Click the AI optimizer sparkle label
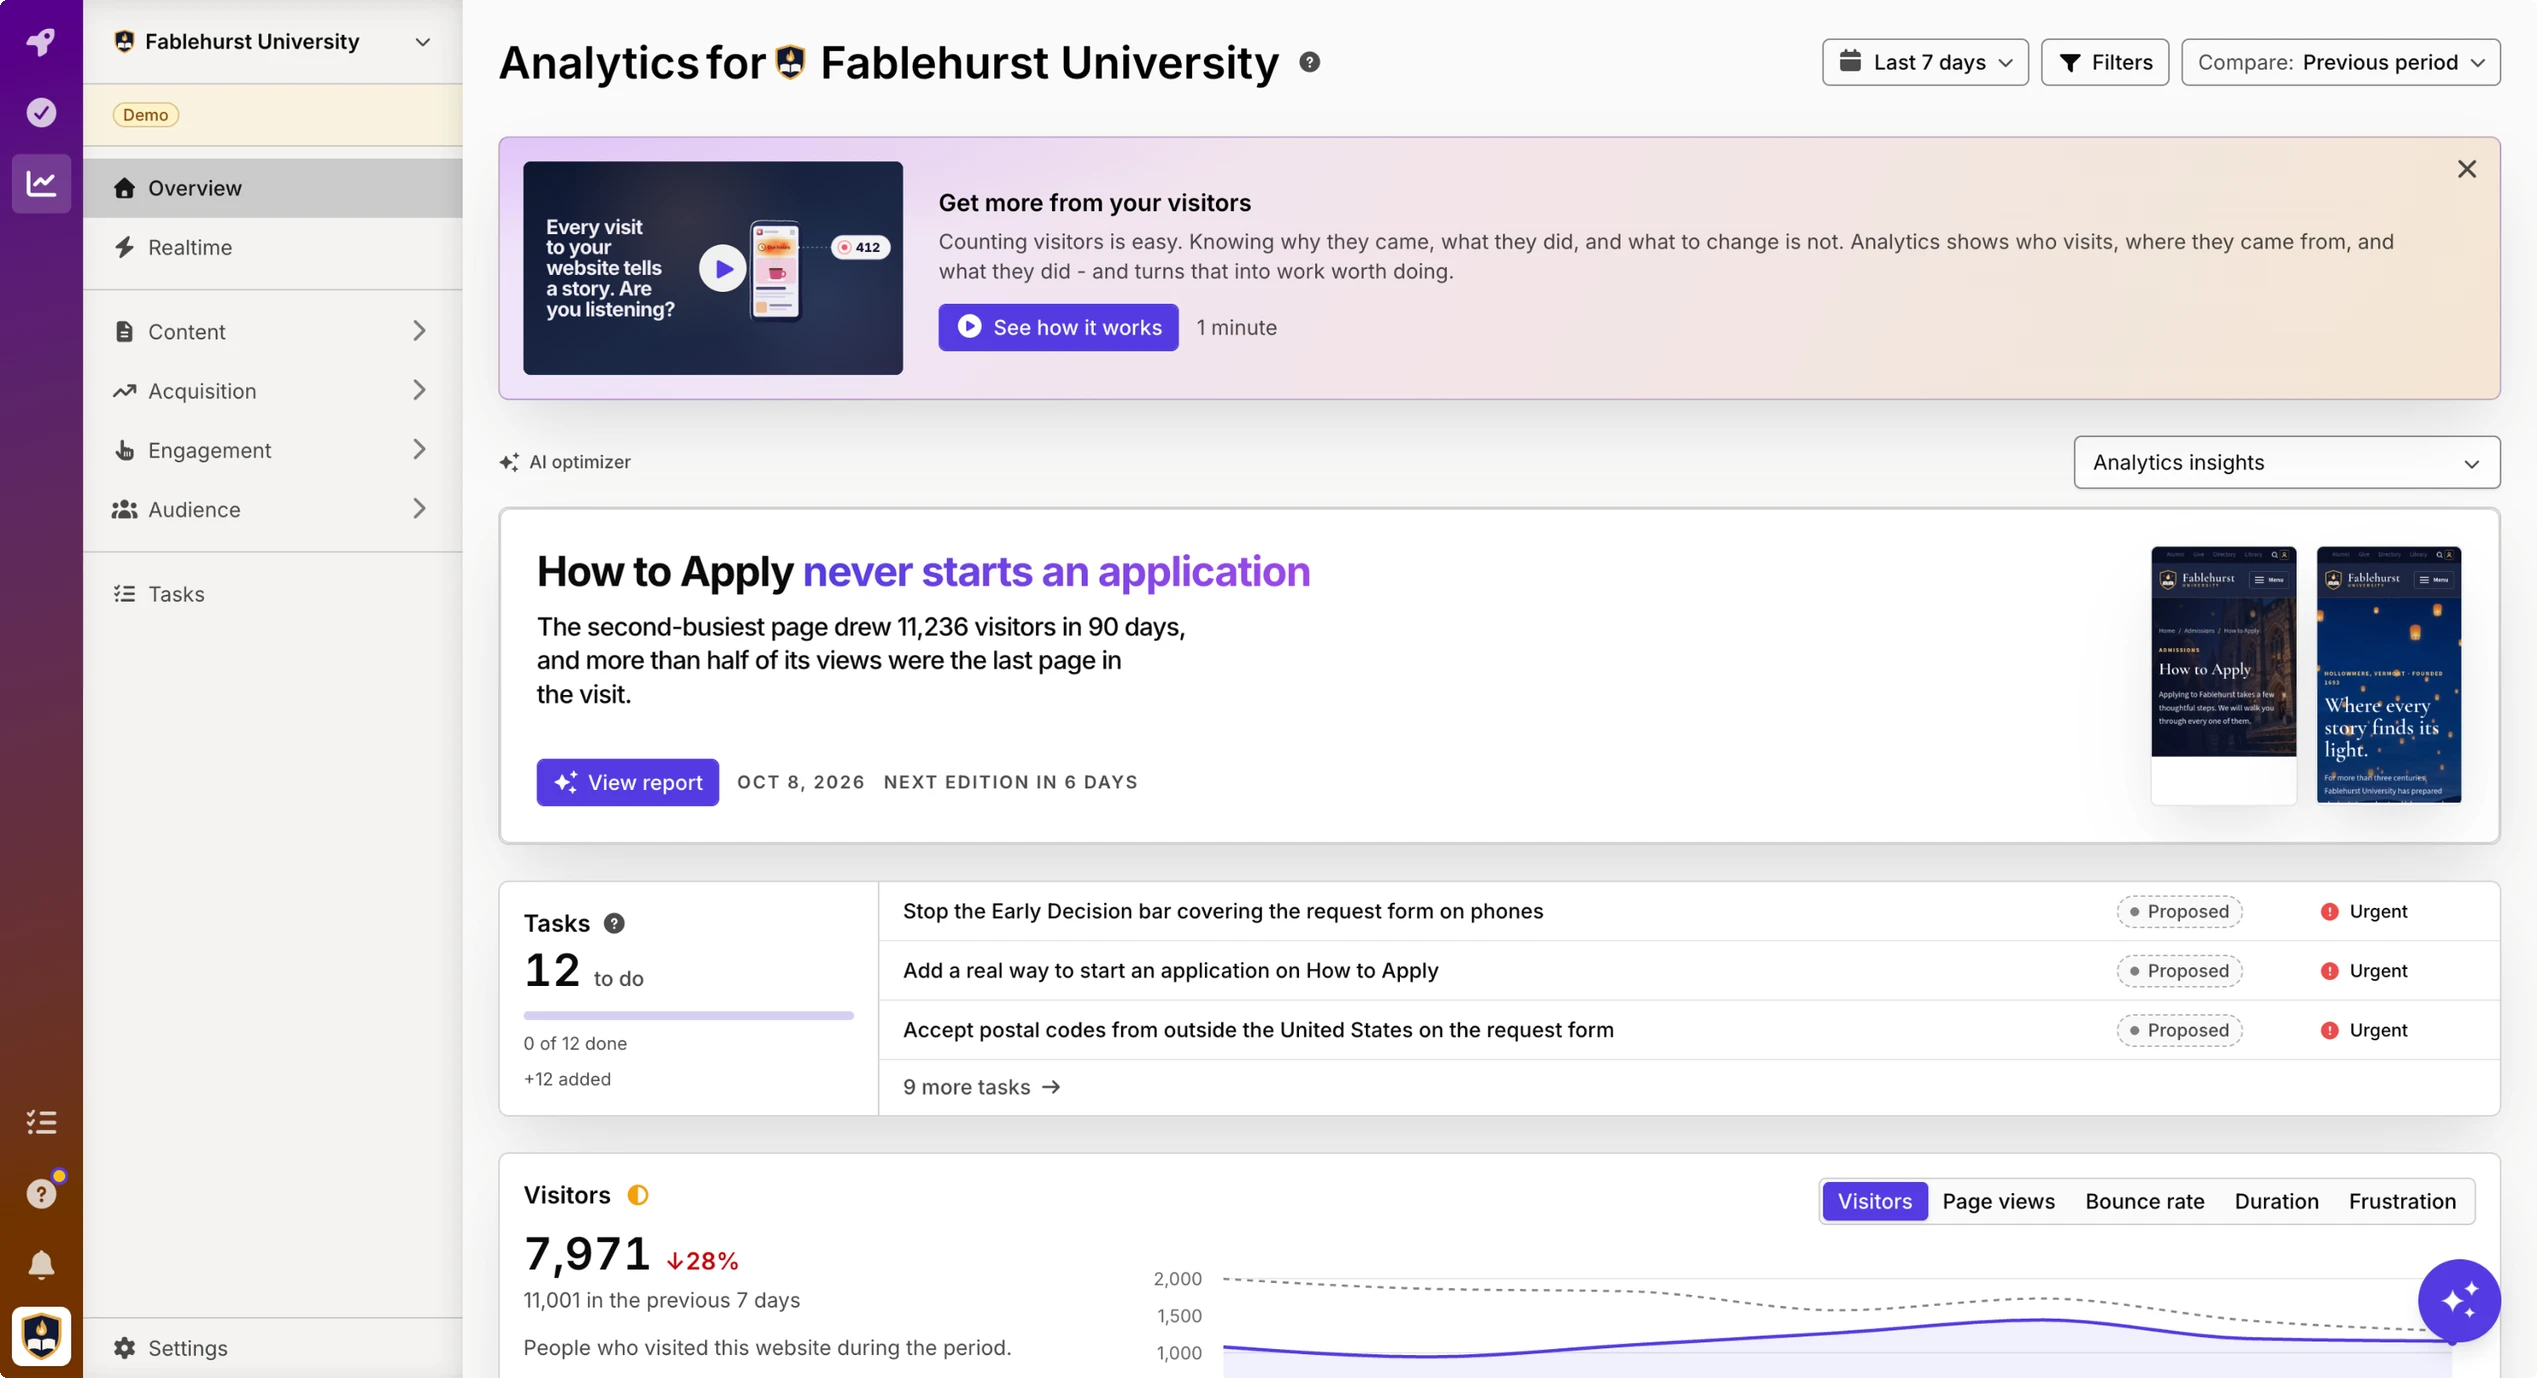Image resolution: width=2537 pixels, height=1378 pixels. (565, 462)
